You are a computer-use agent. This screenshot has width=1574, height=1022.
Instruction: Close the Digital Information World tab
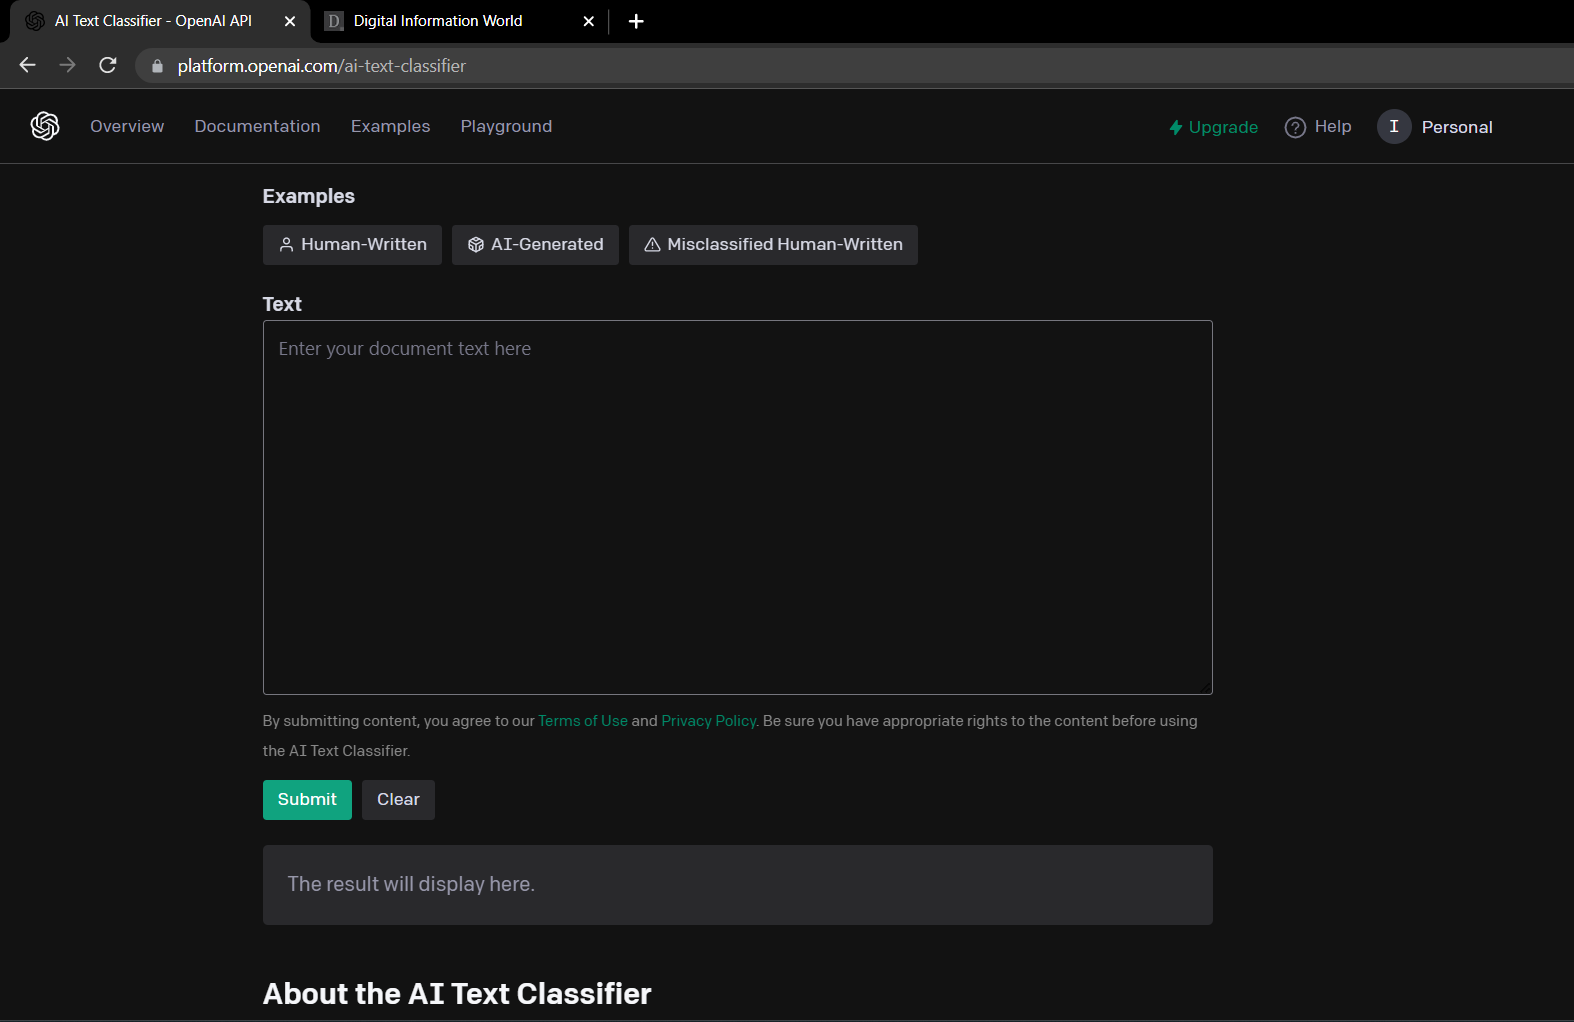click(x=589, y=21)
